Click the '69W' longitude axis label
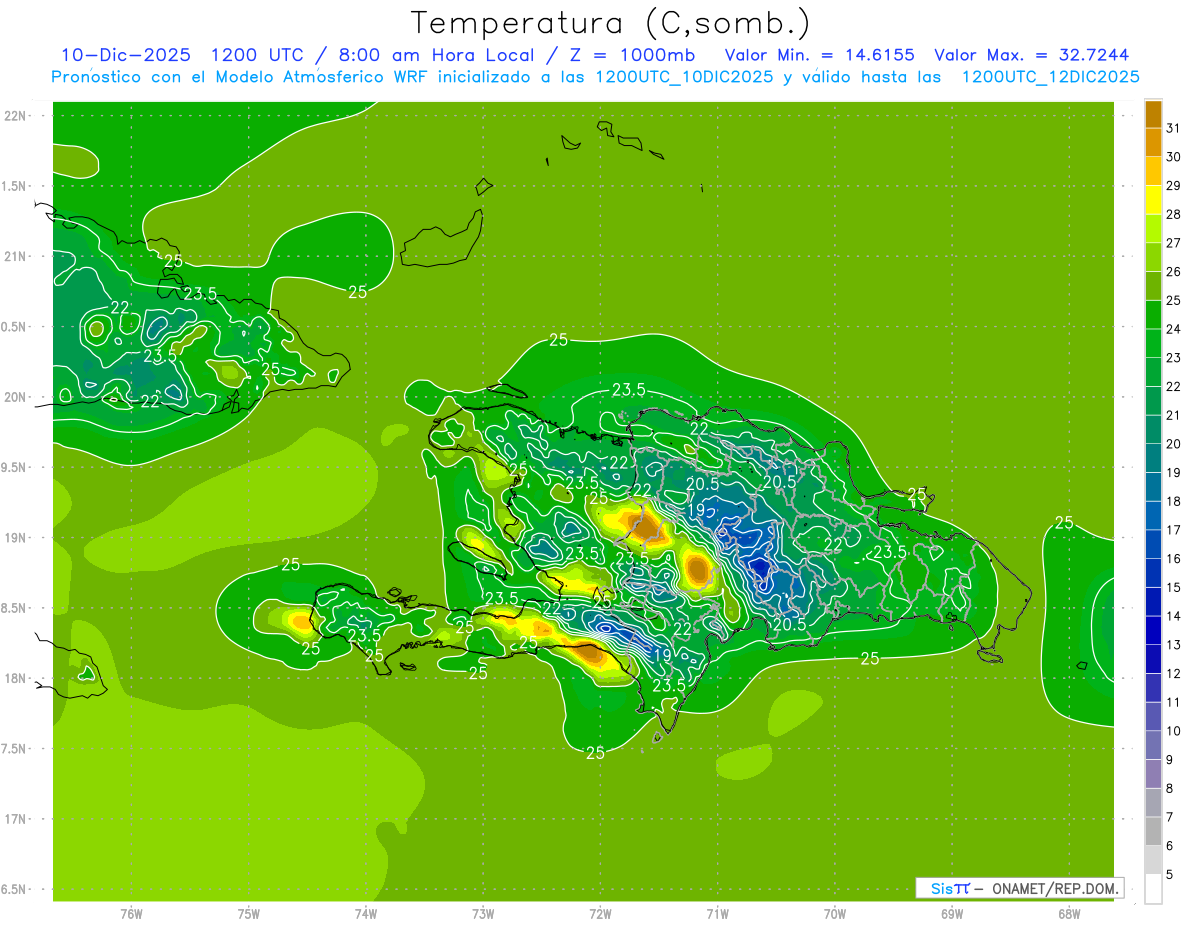 click(x=952, y=913)
